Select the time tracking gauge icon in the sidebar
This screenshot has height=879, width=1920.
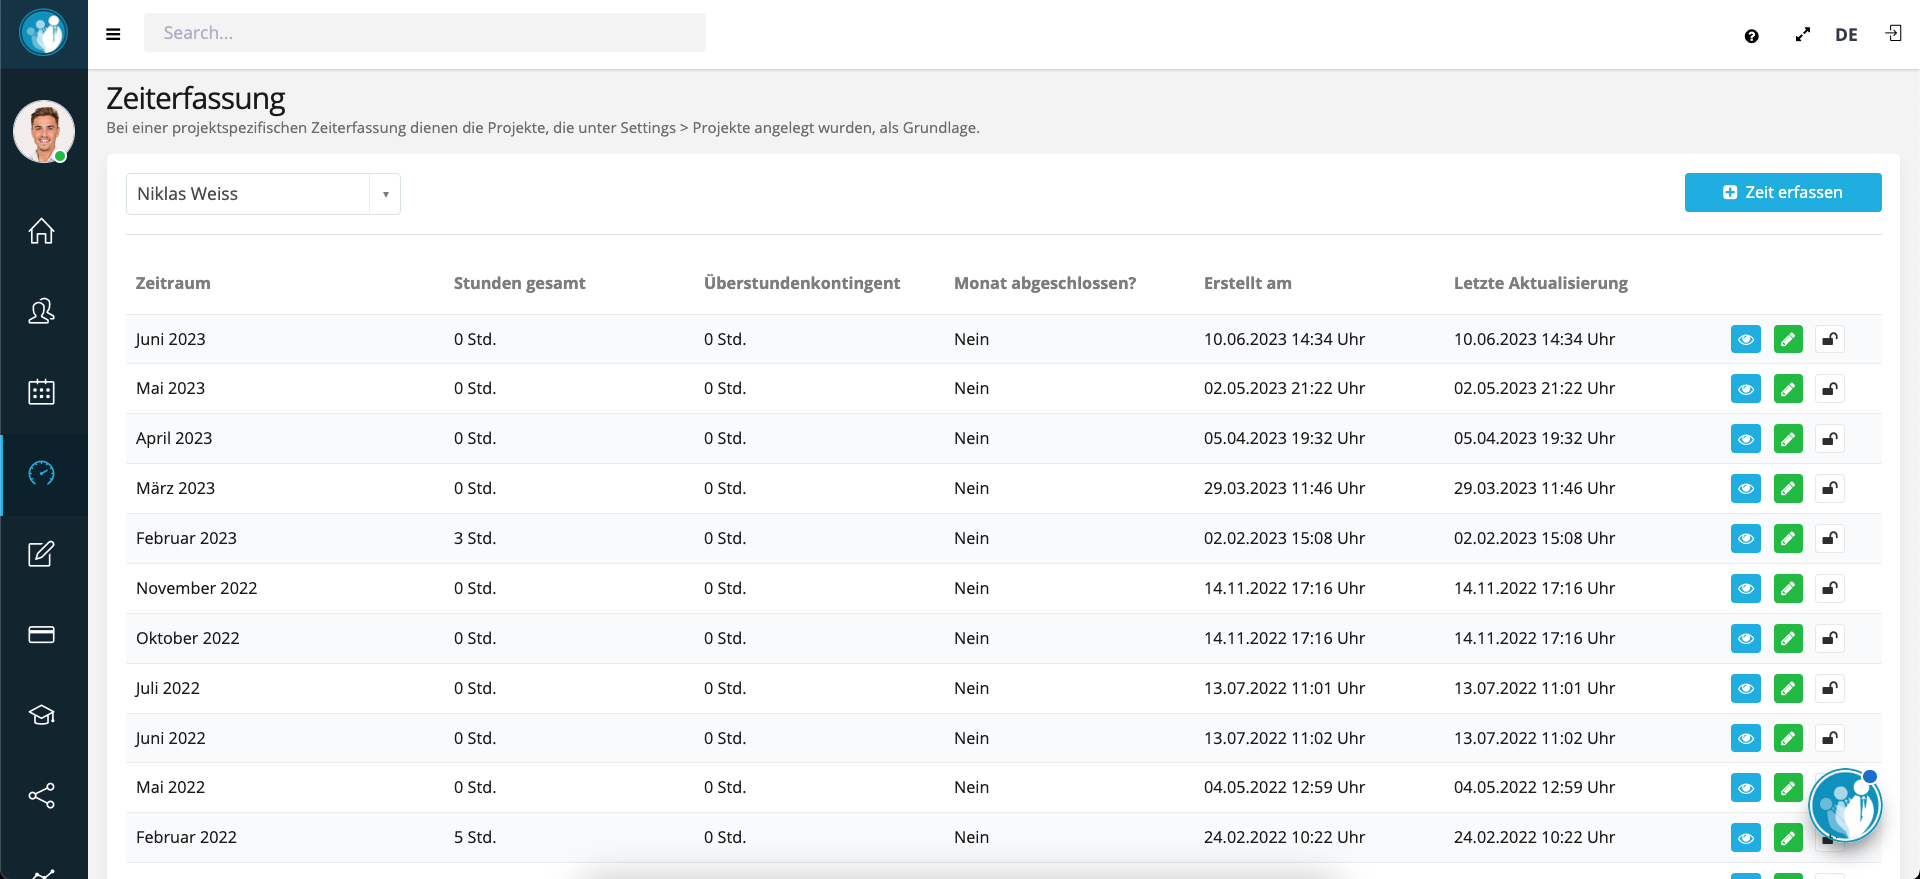pos(41,473)
